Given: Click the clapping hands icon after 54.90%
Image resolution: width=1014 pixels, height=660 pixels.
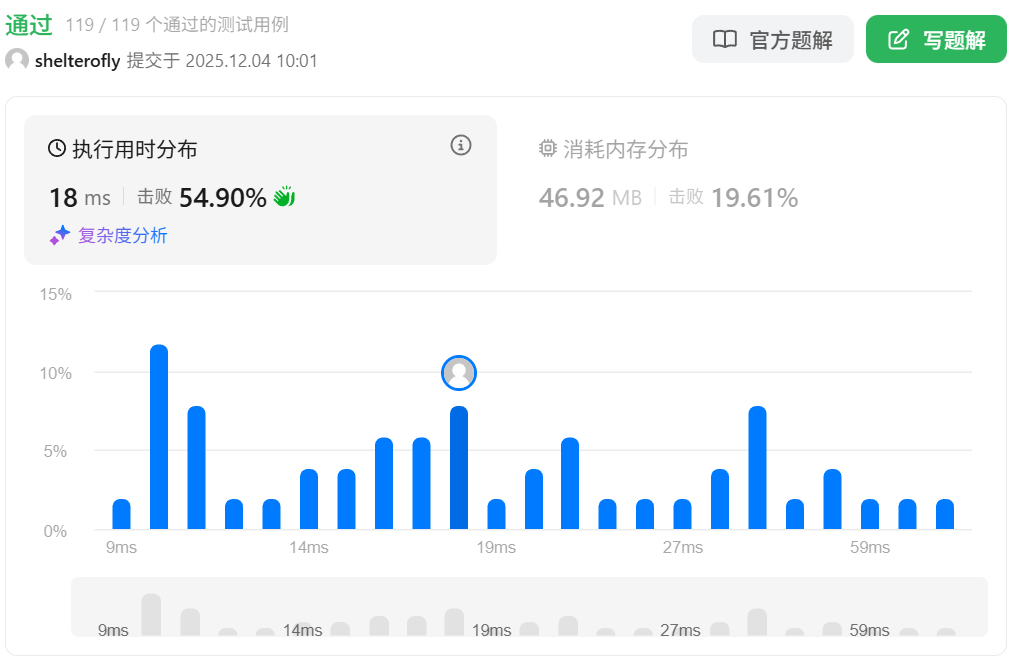Looking at the screenshot, I should click(285, 197).
